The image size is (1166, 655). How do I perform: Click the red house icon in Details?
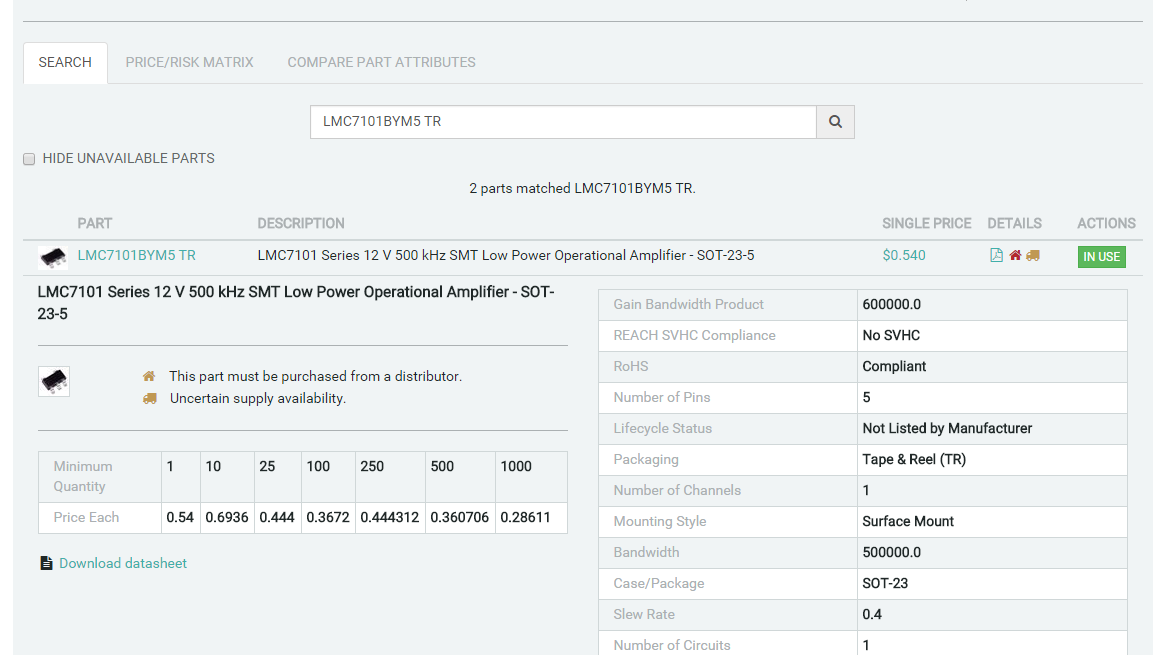[x=1015, y=256]
